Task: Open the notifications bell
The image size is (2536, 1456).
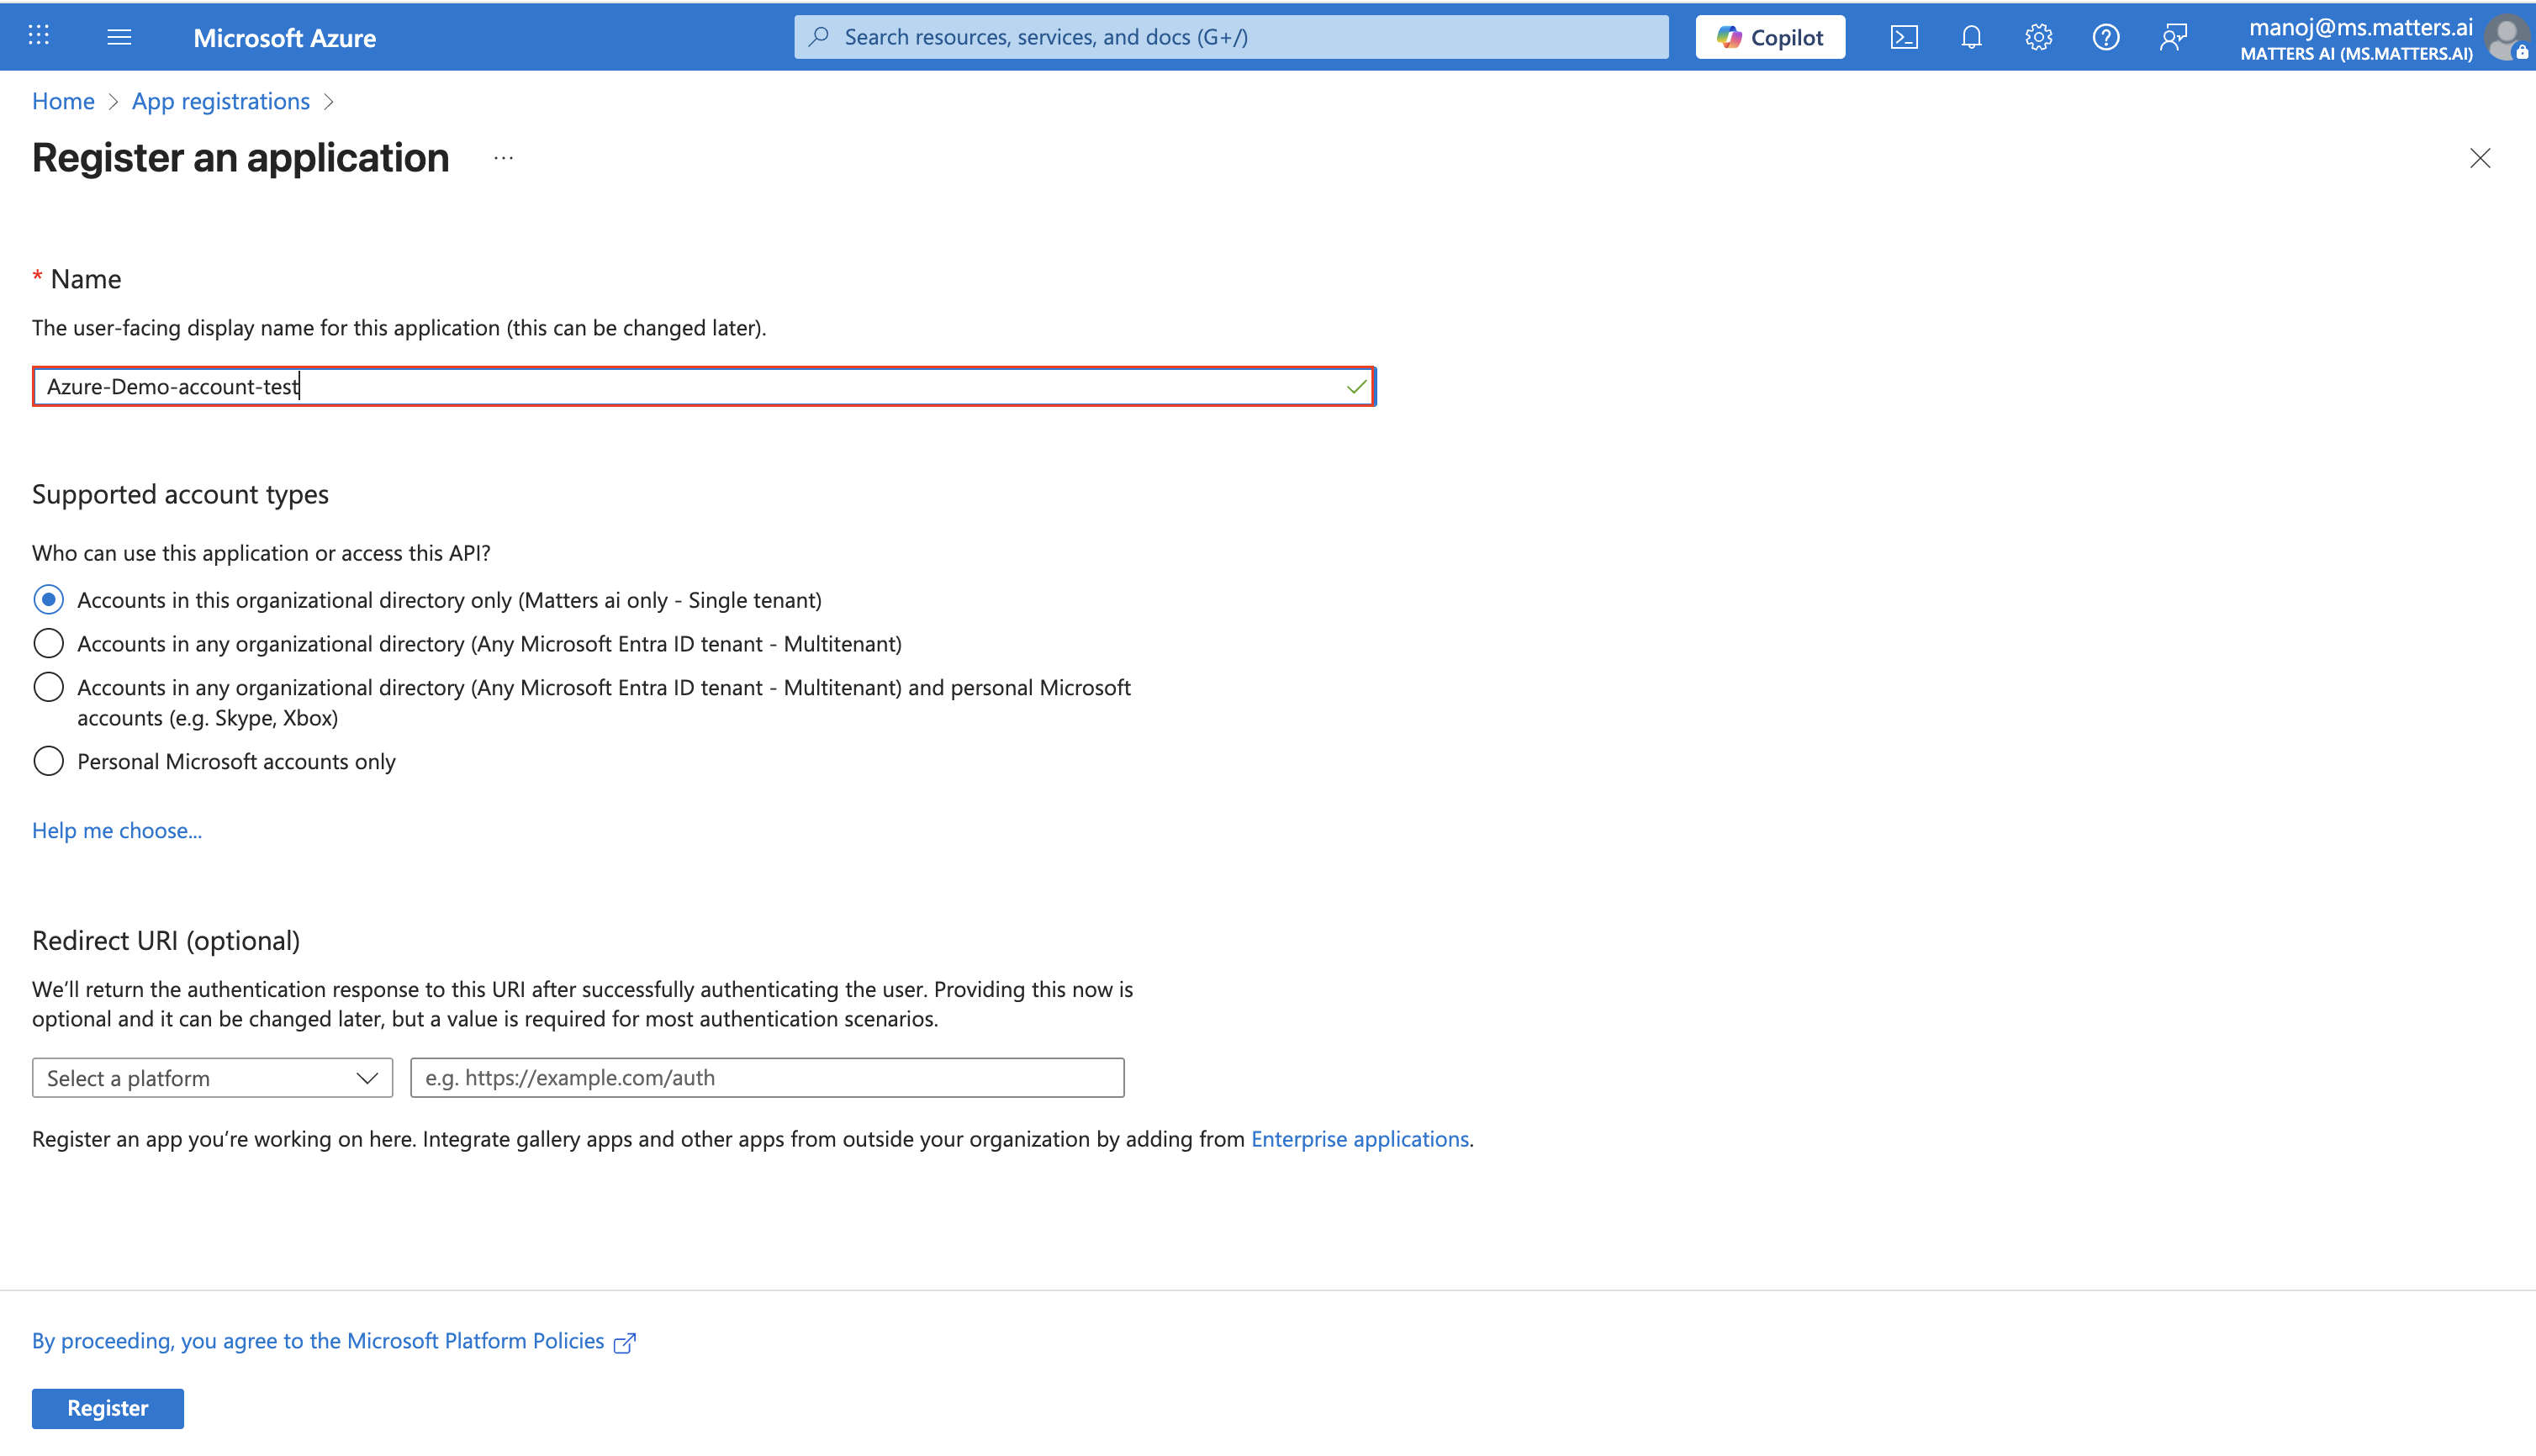Action: pyautogui.click(x=1971, y=37)
